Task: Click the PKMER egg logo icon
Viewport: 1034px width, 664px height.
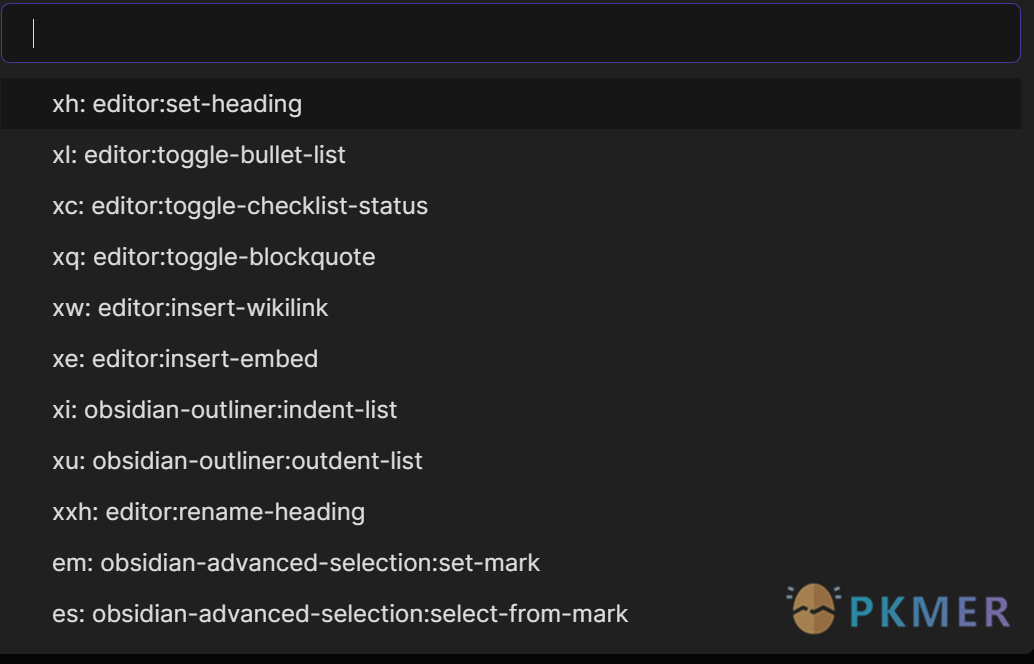Action: [814, 609]
